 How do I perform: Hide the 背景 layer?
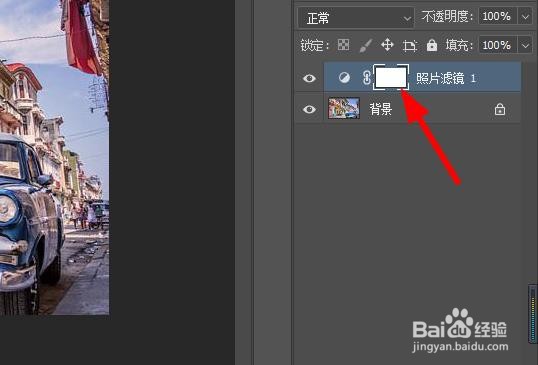(x=309, y=109)
